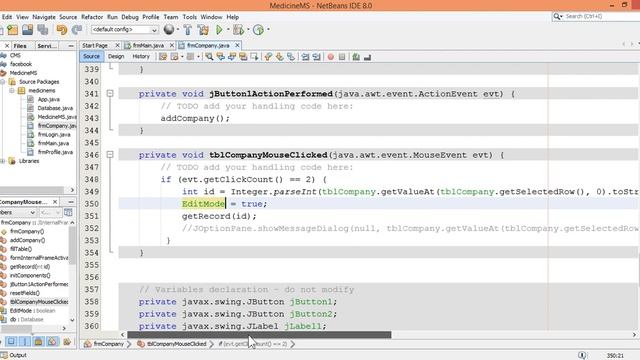Screen dimensions: 640x360
Task: Click the Debug Project icon
Action: point(238,30)
